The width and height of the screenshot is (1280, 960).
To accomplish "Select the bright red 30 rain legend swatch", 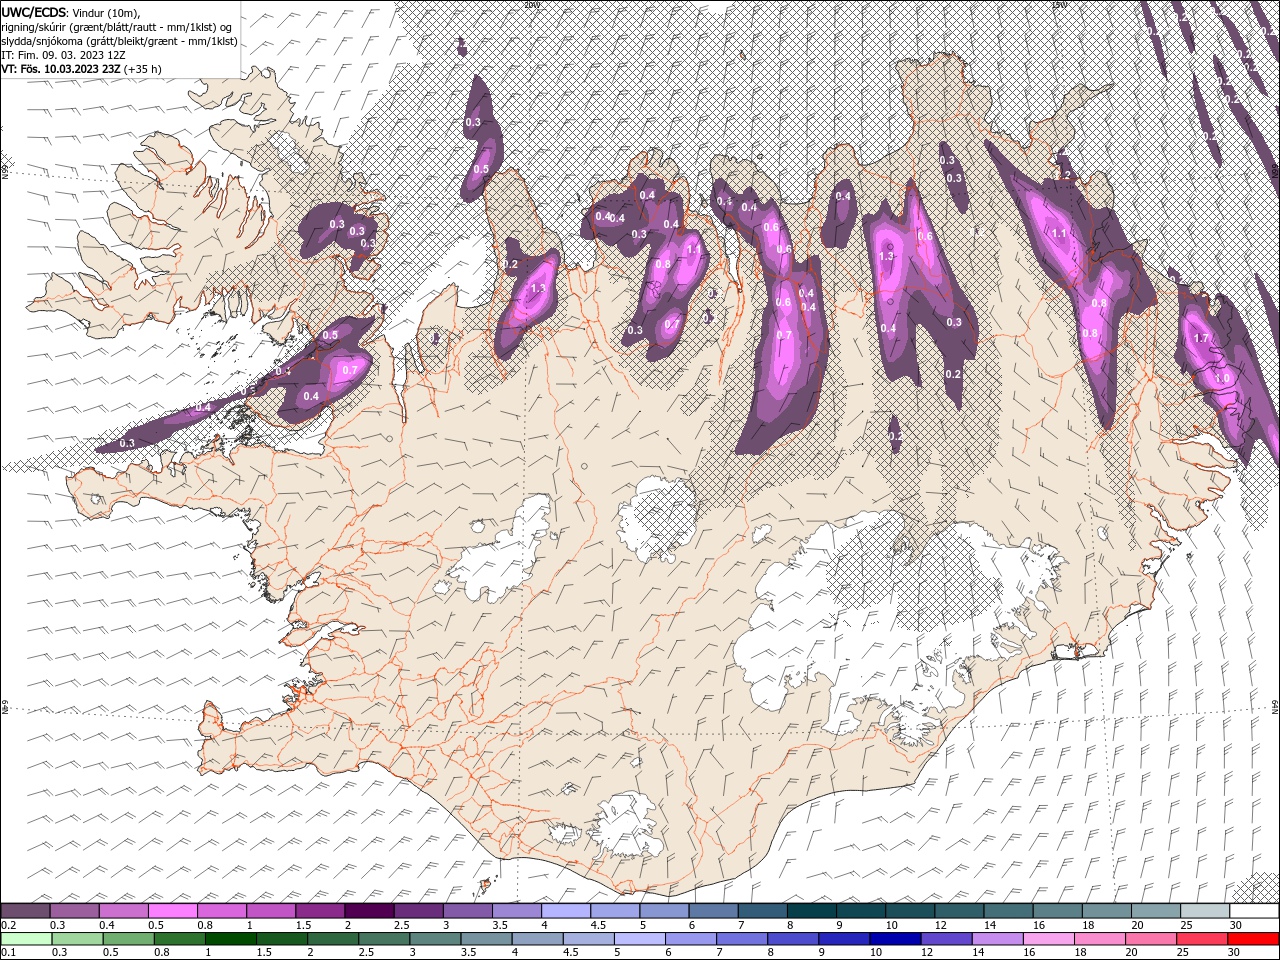I will pyautogui.click(x=1253, y=938).
